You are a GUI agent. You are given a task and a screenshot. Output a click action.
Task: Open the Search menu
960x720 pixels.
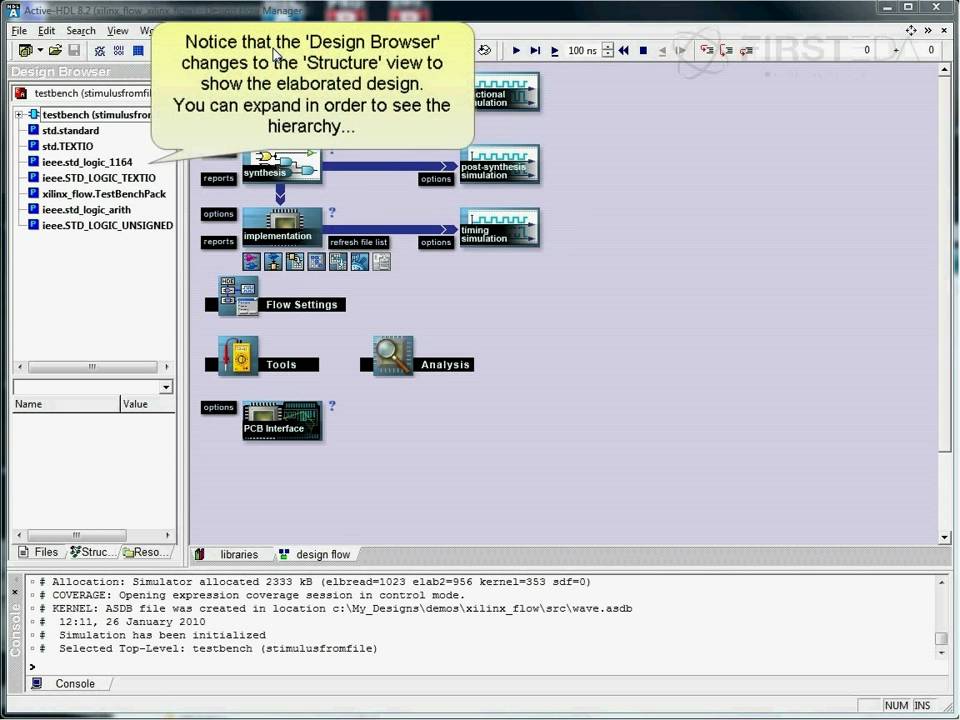[x=81, y=31]
